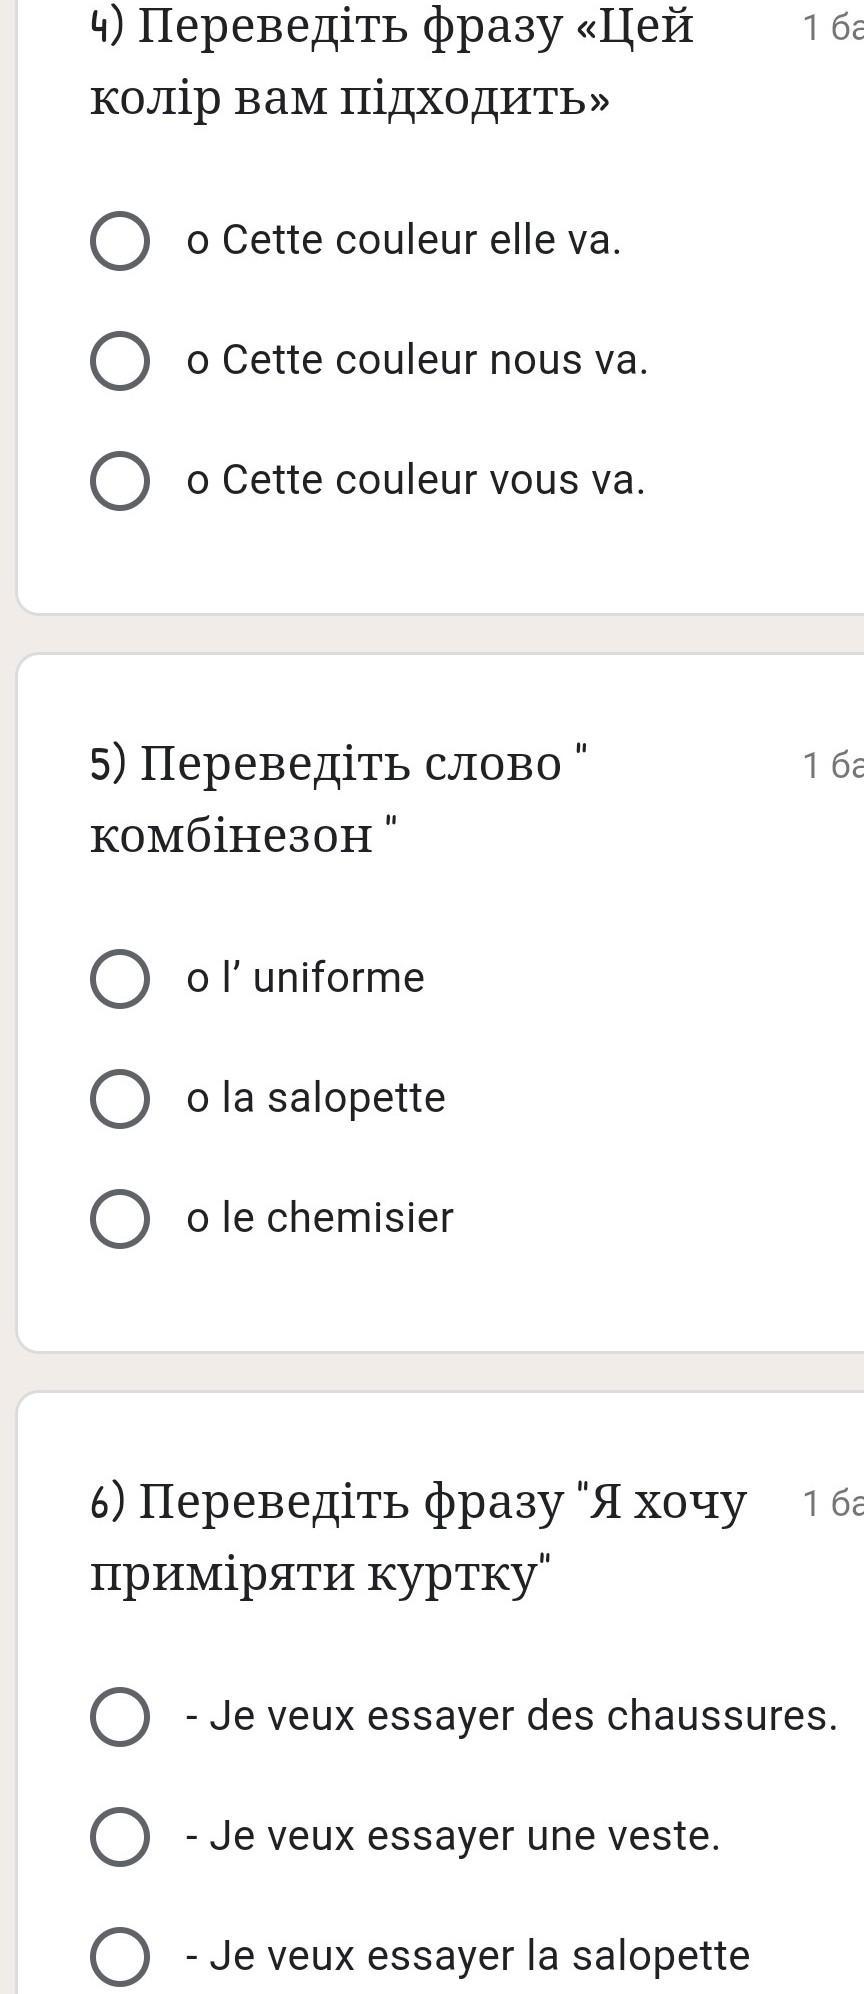Image resolution: width=864 pixels, height=1994 pixels.
Task: Pick the radio circle next to 'la salopette'
Action: point(120,1099)
